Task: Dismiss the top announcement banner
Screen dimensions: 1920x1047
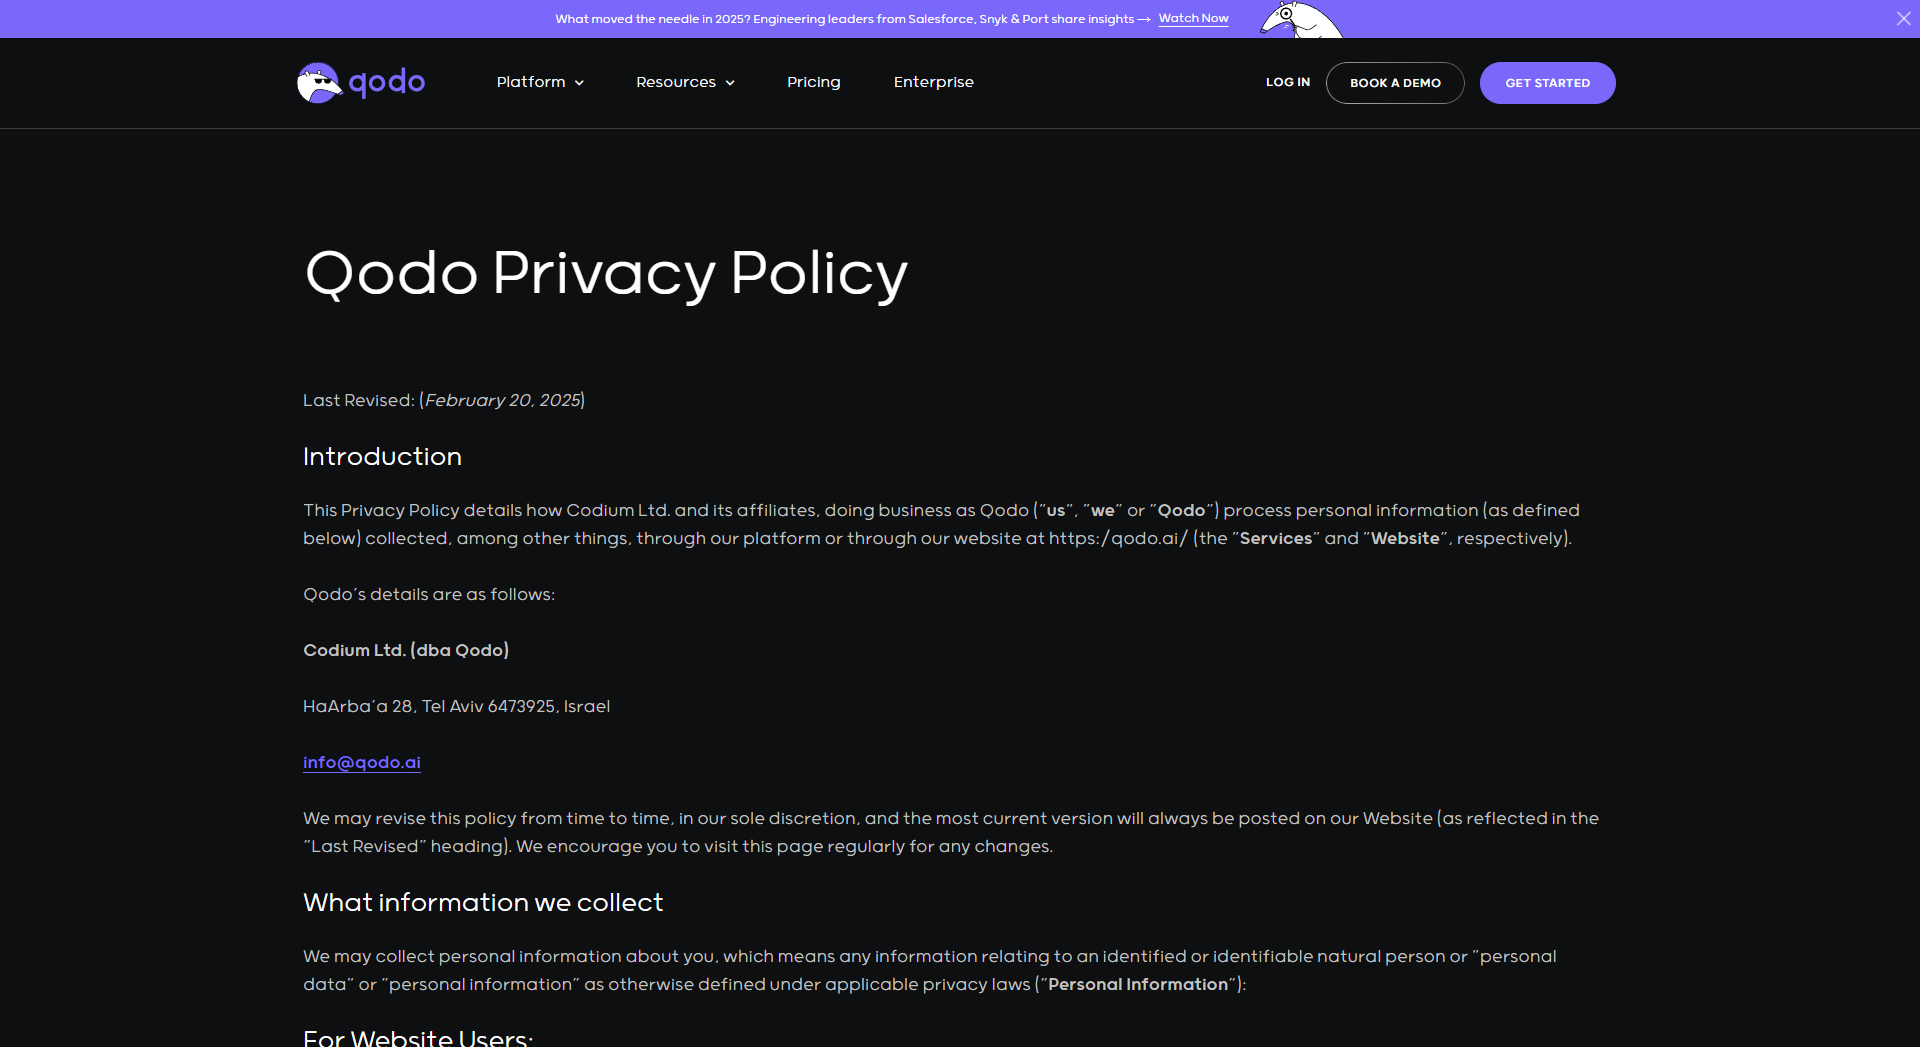Action: click(1903, 19)
